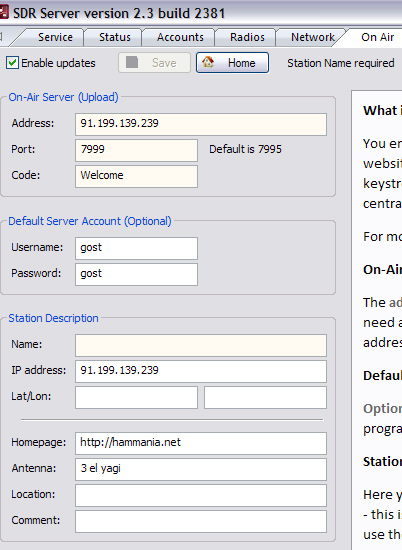Click the empty Comment field
The width and height of the screenshot is (402, 550).
click(x=201, y=521)
